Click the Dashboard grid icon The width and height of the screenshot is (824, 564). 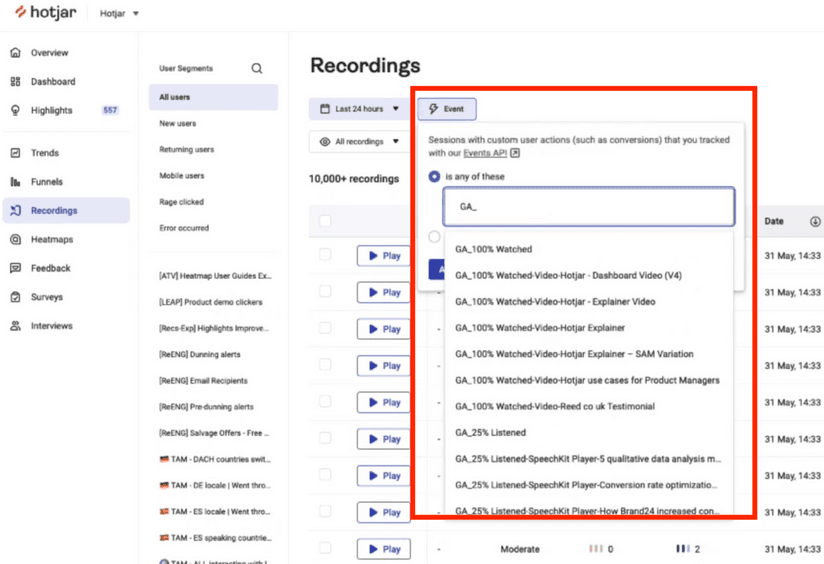pyautogui.click(x=15, y=81)
